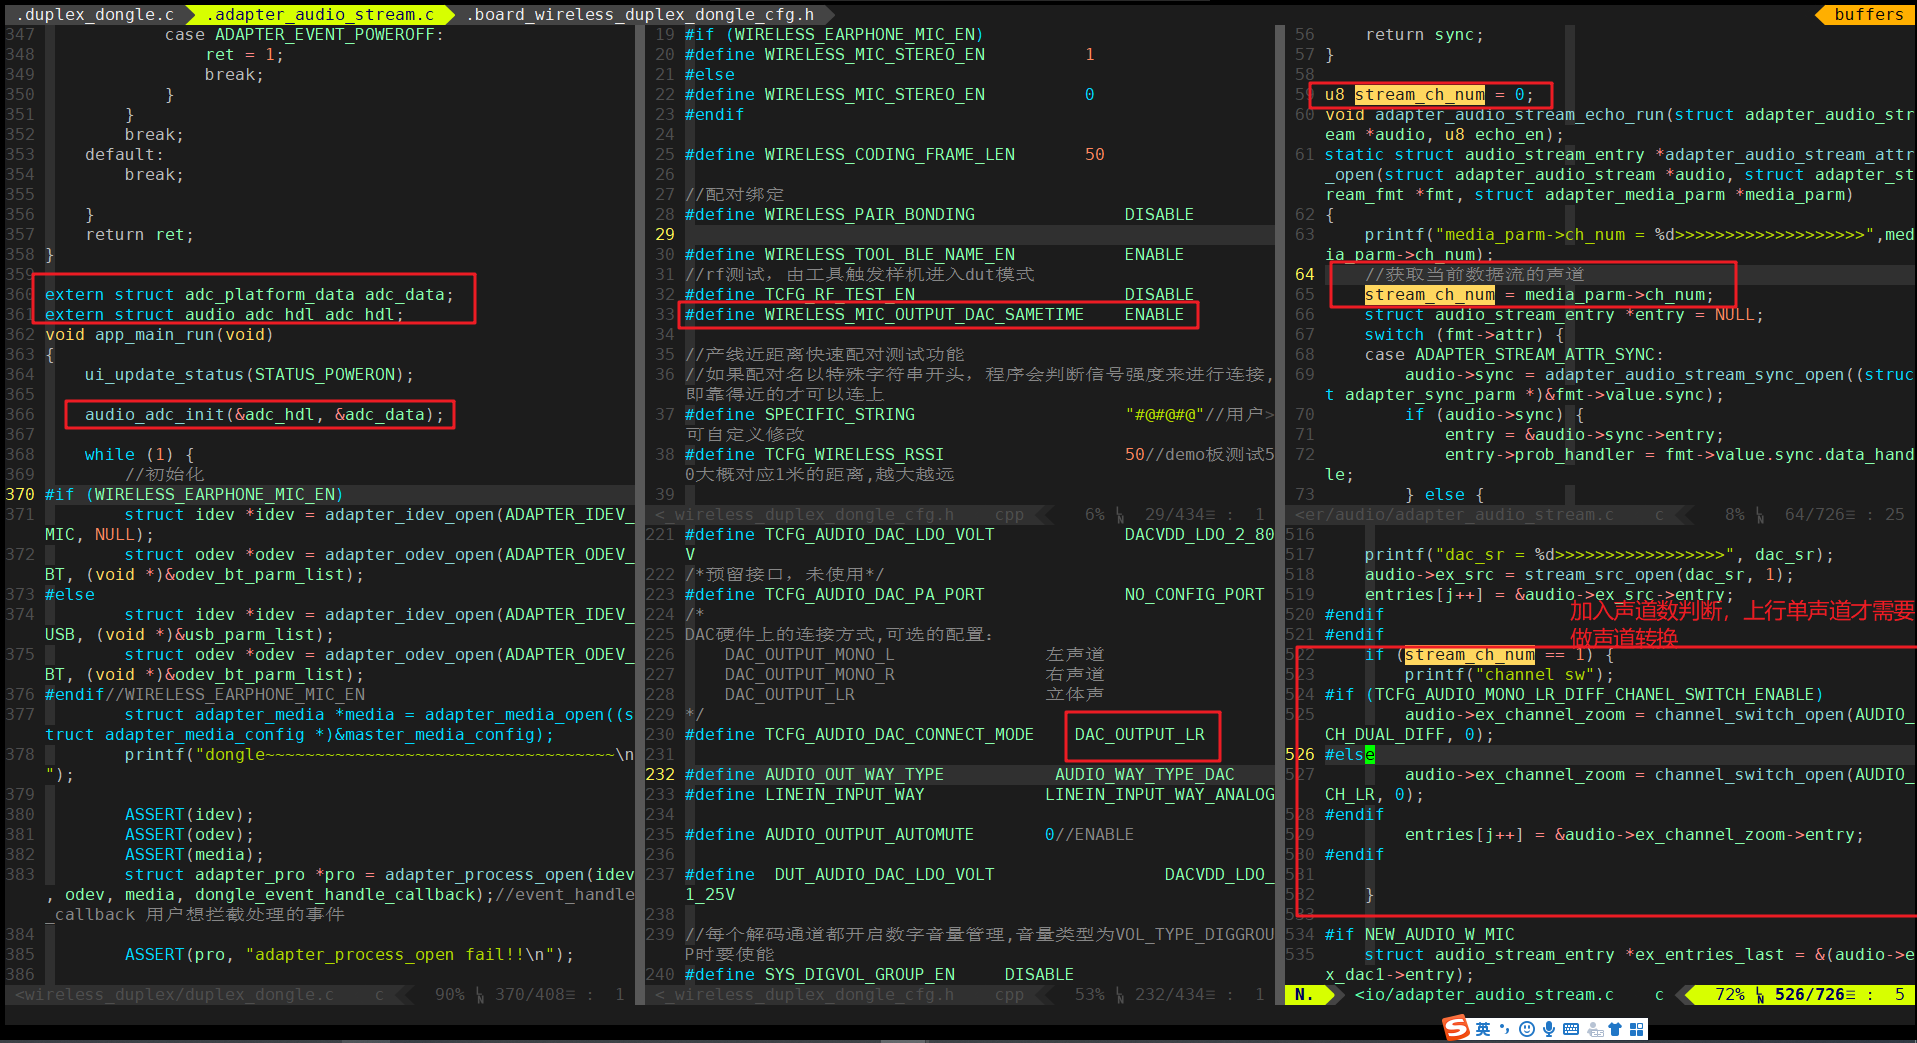1917x1043 pixels.
Task: Click 'extern struct adc_platform_data adc_data;' line
Action: coord(249,294)
